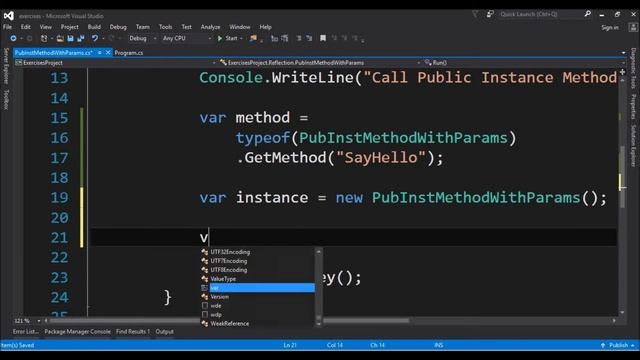Click the feedback icon beside Quick Launch
640x360 pixels.
tap(490, 14)
